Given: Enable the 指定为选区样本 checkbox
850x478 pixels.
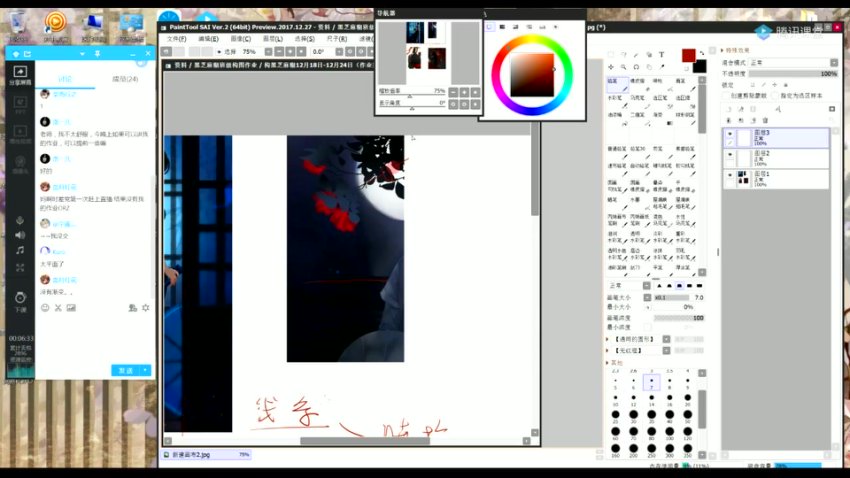Looking at the screenshot, I should point(775,96).
